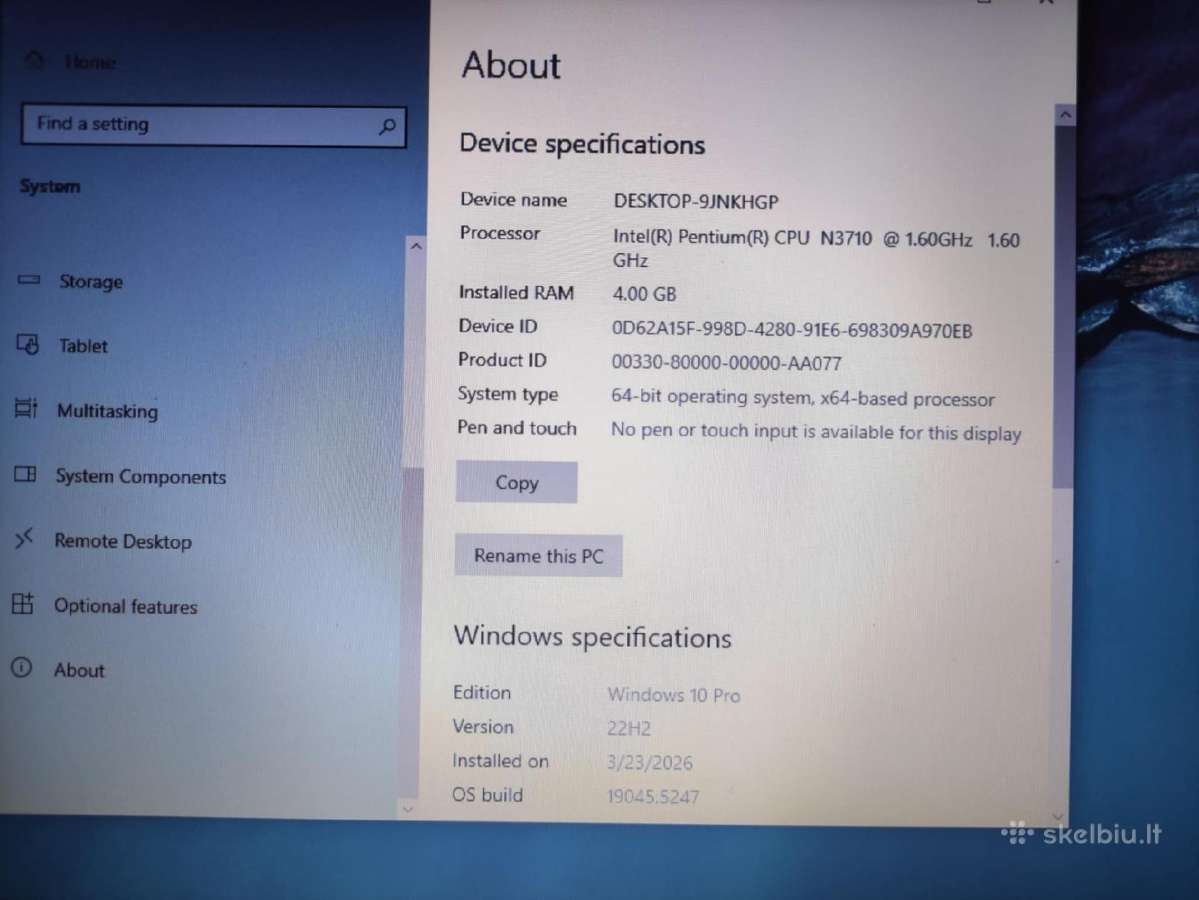Select Remote Desktop in sidebar
This screenshot has width=1199, height=900.
122,541
